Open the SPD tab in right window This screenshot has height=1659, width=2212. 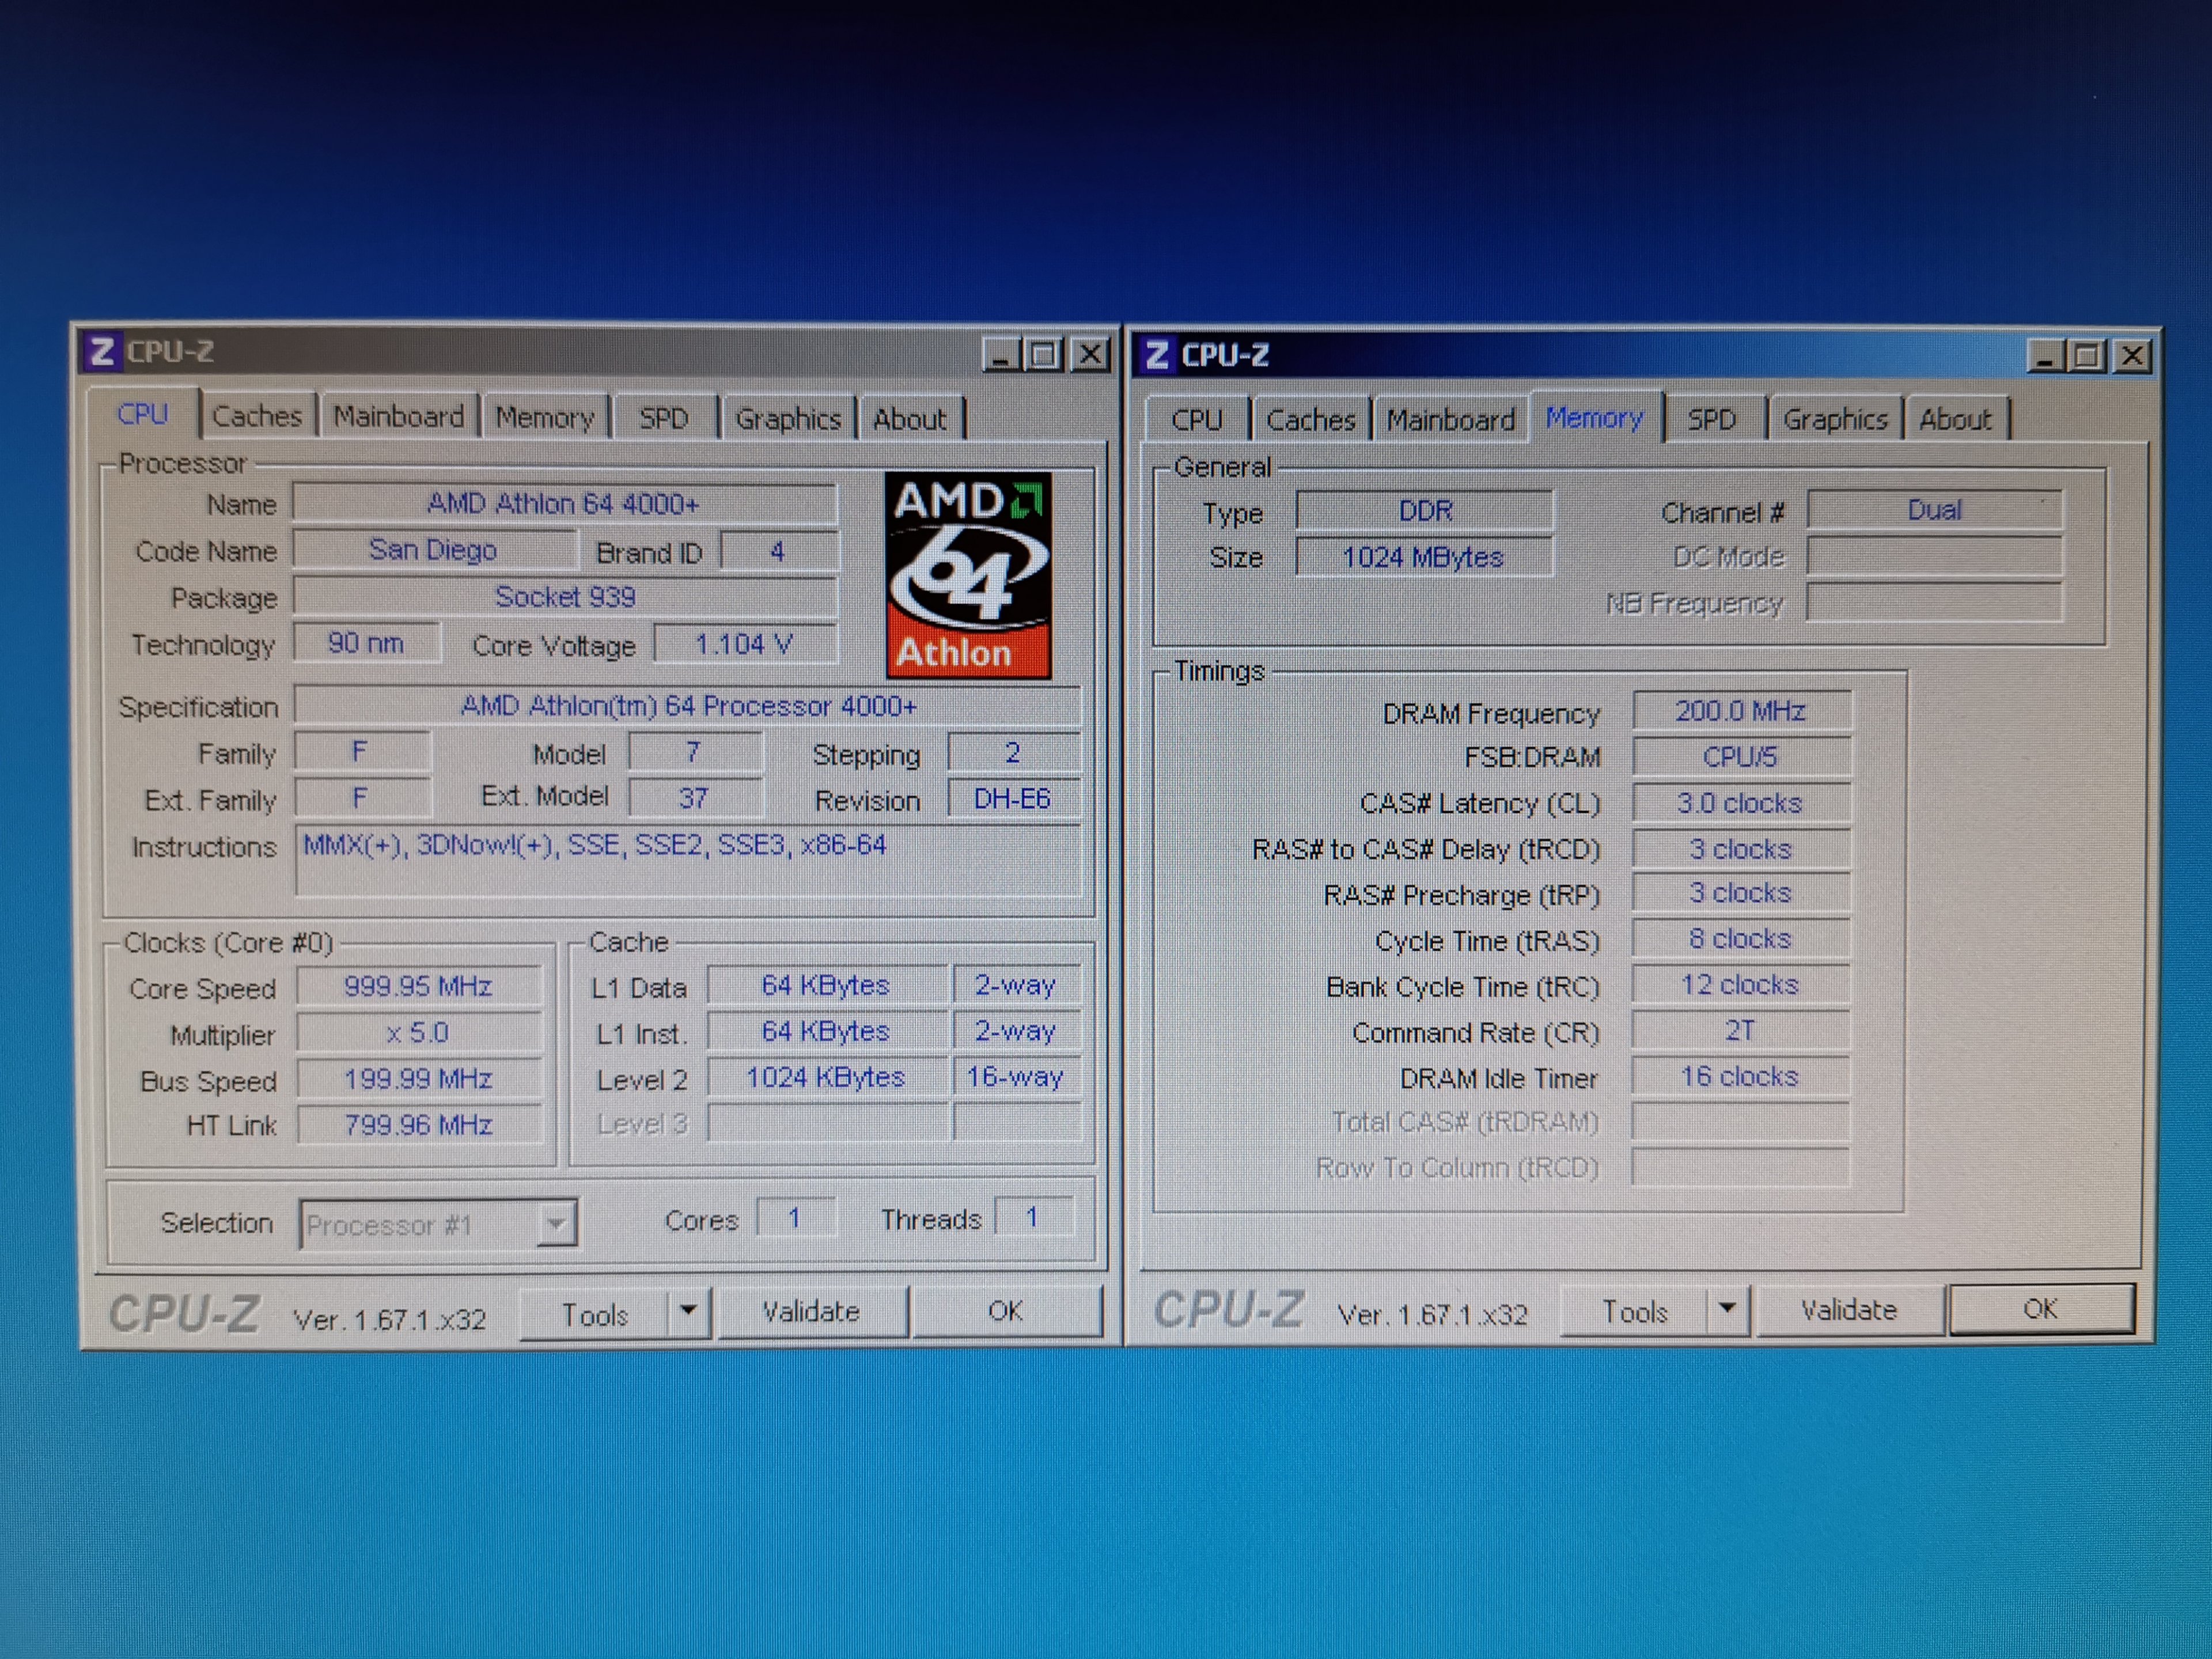(x=1711, y=420)
